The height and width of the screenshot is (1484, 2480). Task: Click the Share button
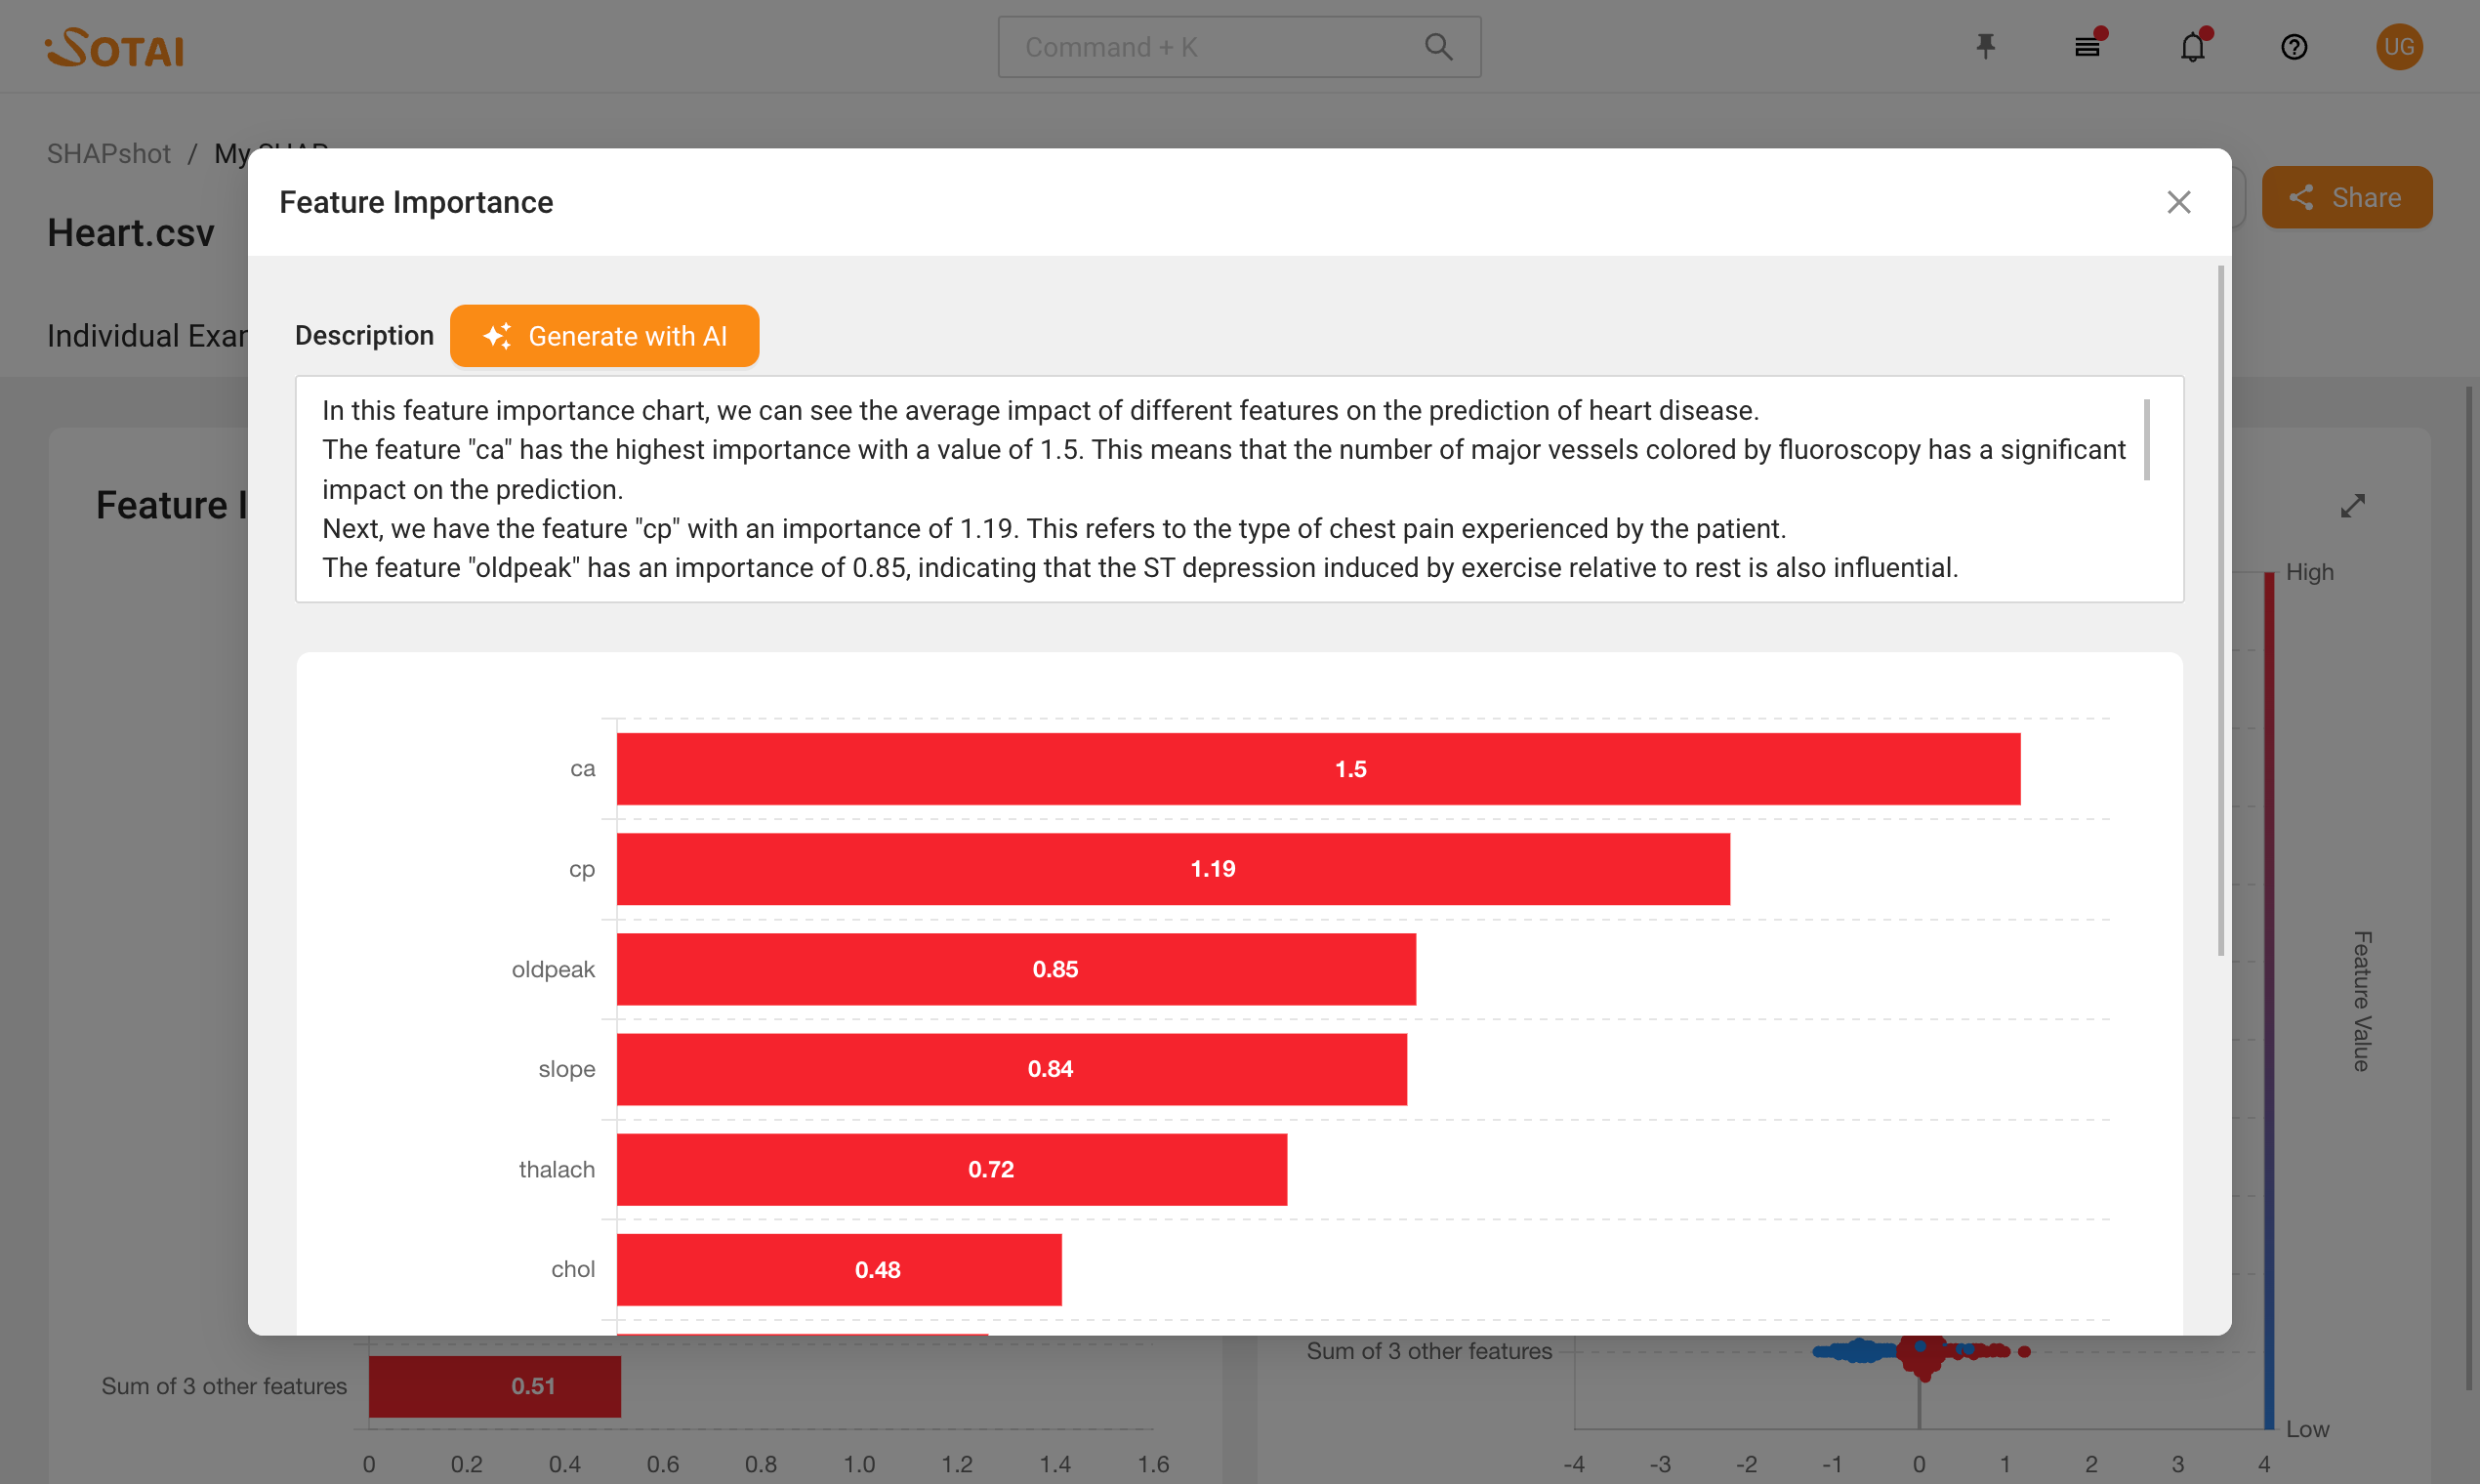coord(2346,197)
